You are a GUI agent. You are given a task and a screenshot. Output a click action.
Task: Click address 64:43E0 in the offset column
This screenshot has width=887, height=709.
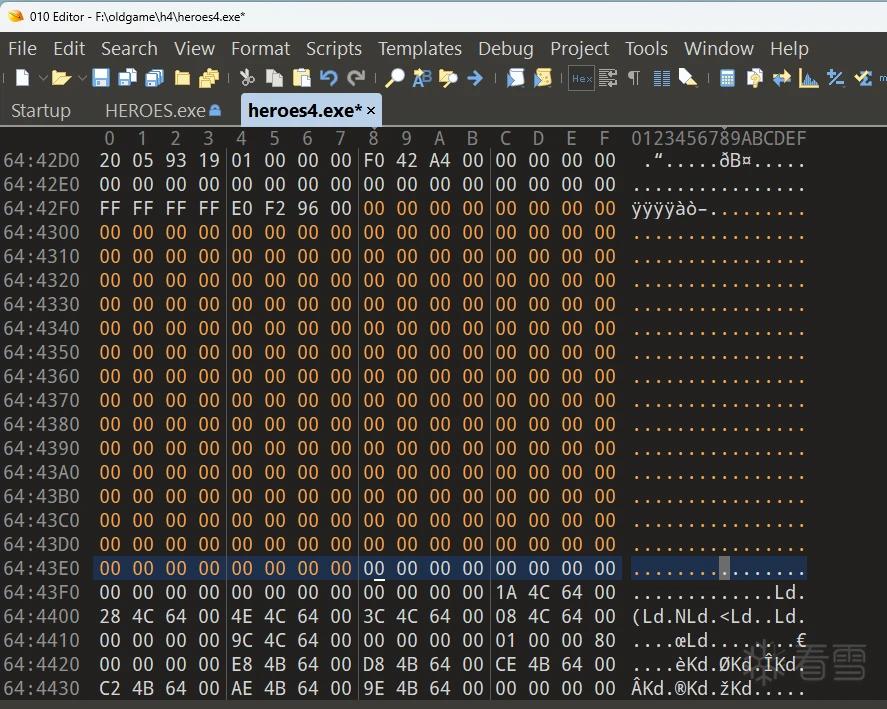41,569
